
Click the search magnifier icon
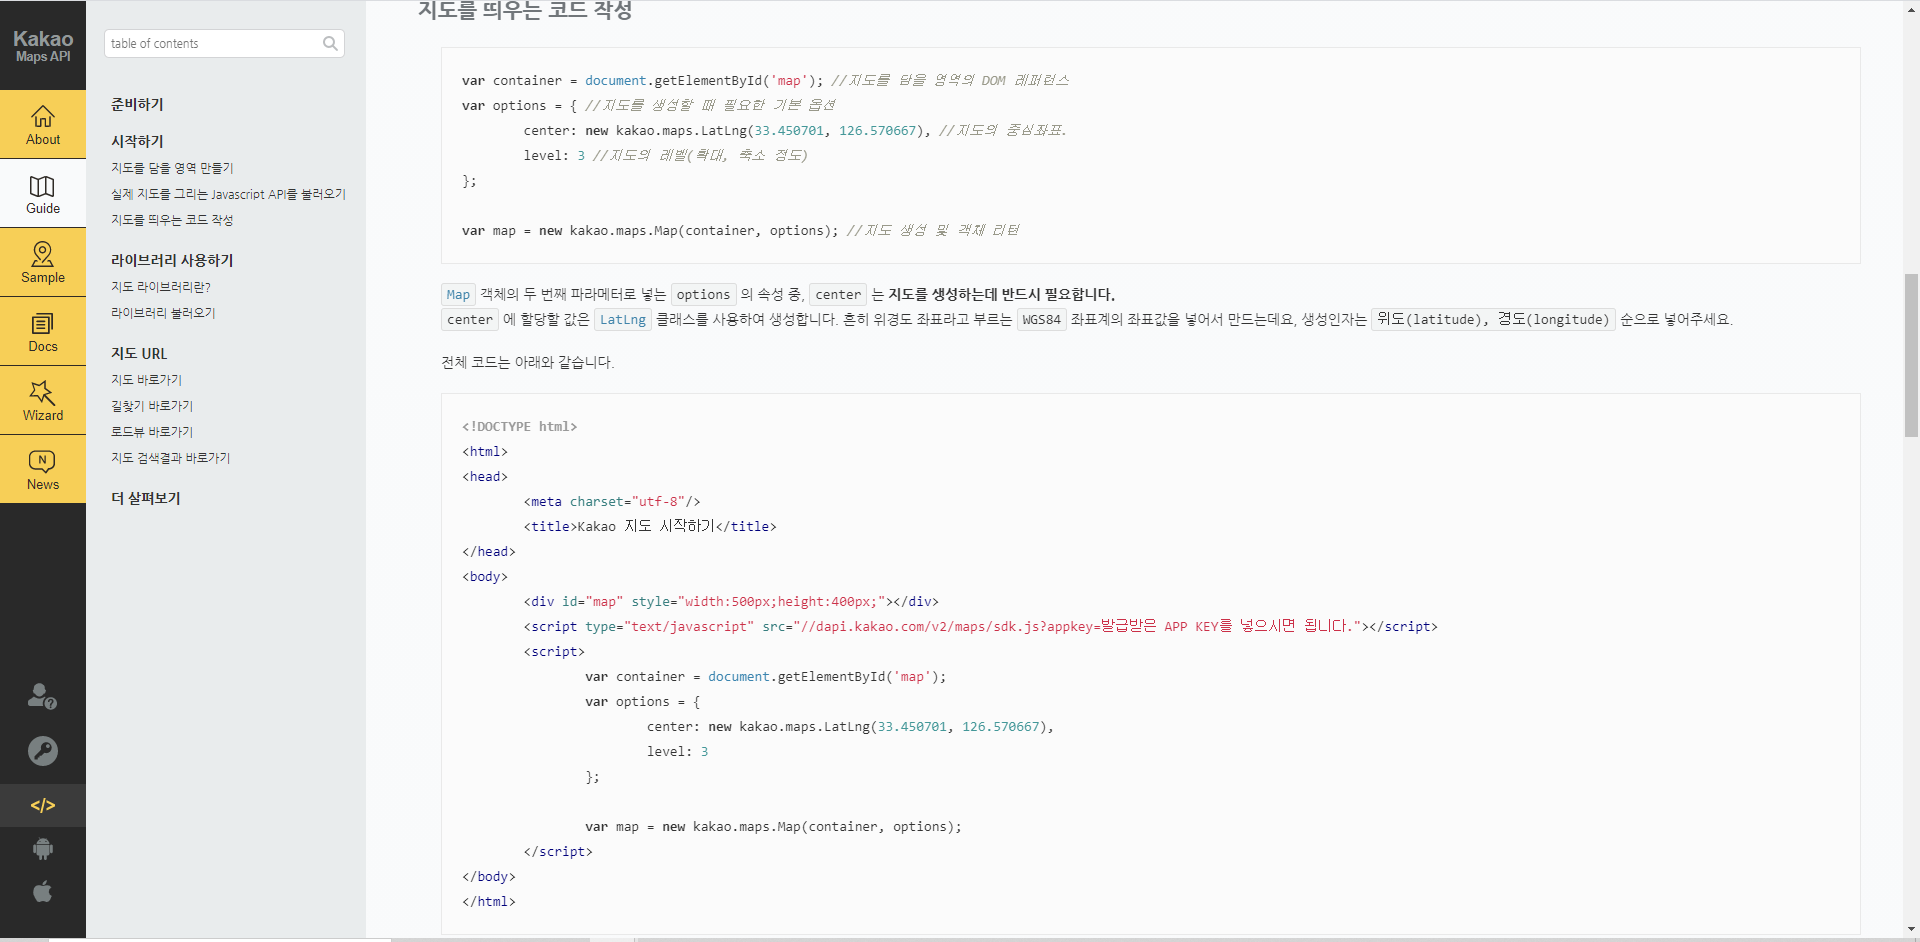click(330, 43)
